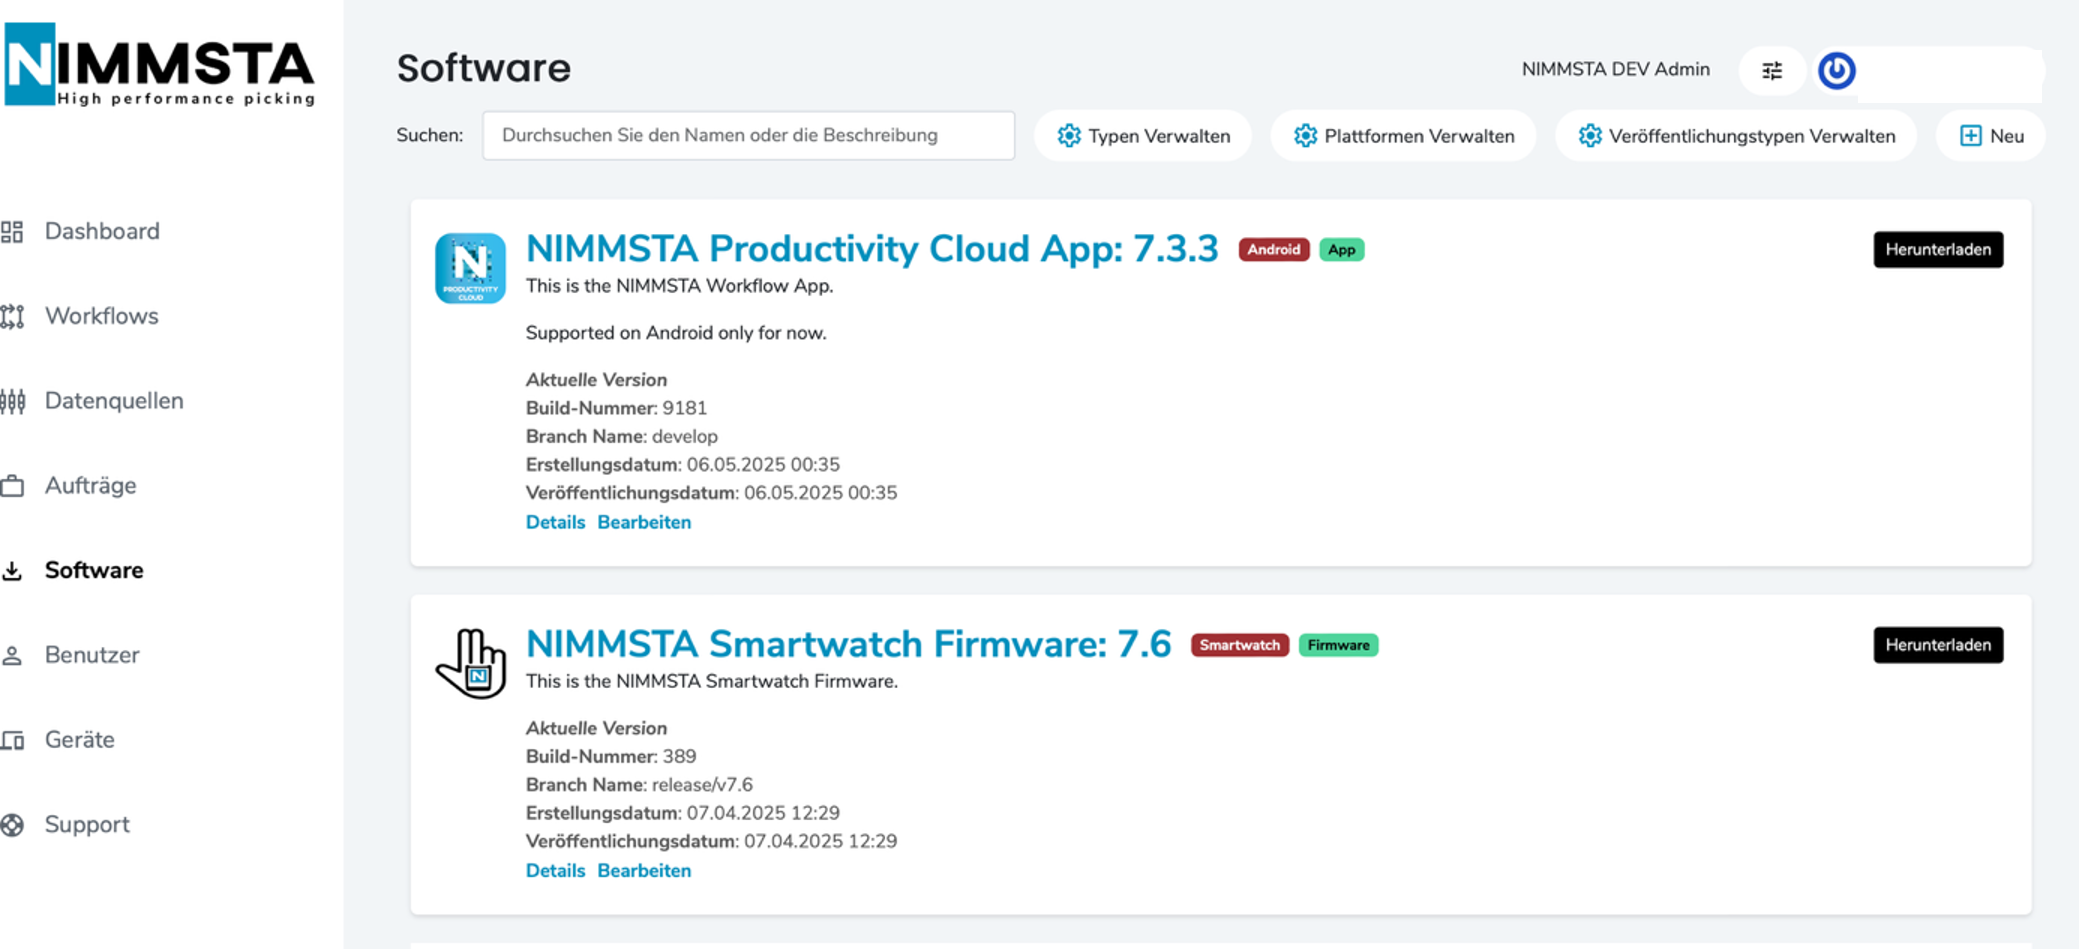Click the red Android tag
Viewport: 2079px width, 949px height.
pyautogui.click(x=1274, y=250)
